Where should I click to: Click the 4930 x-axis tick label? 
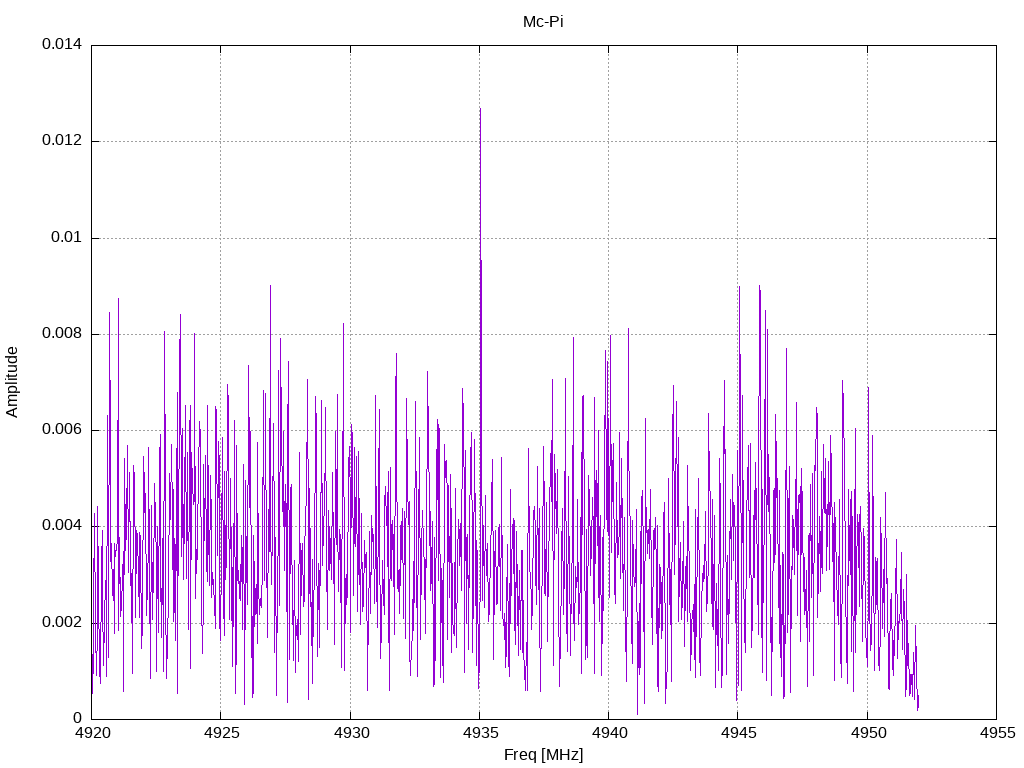point(351,733)
